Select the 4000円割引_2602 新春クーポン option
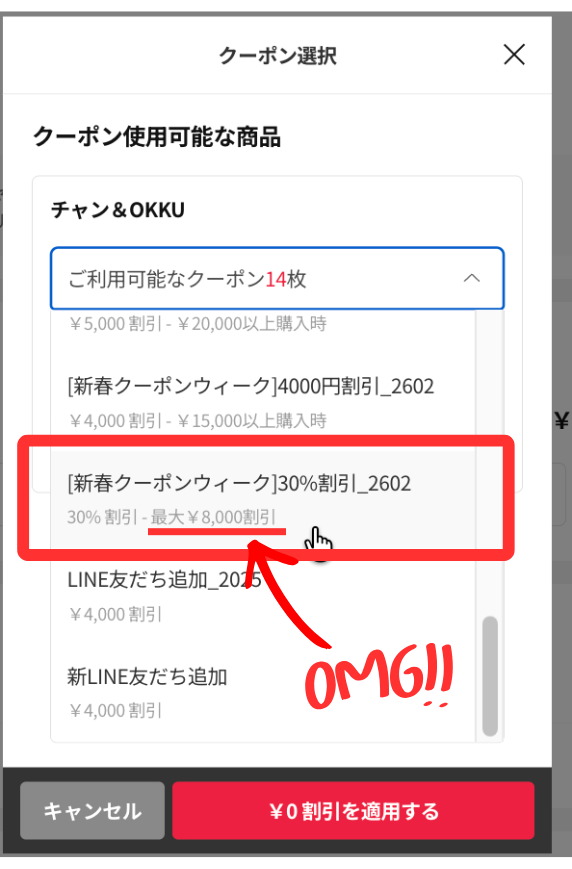The height and width of the screenshot is (869, 572). coord(263,402)
